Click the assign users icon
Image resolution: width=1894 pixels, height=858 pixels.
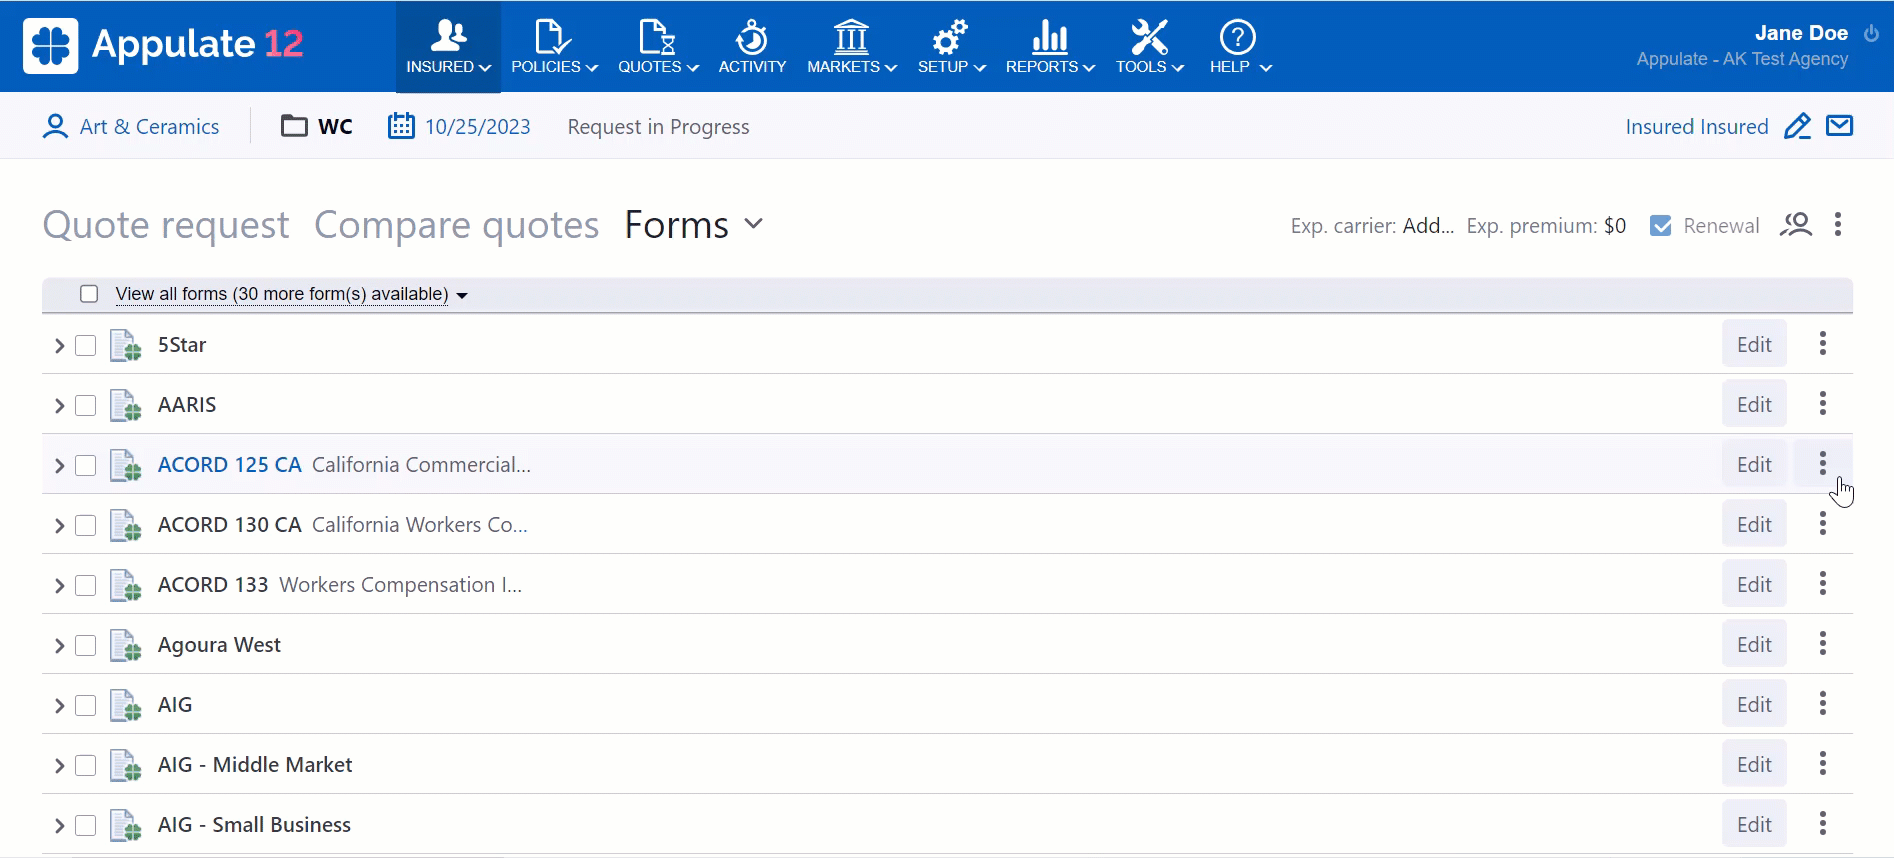pos(1796,225)
